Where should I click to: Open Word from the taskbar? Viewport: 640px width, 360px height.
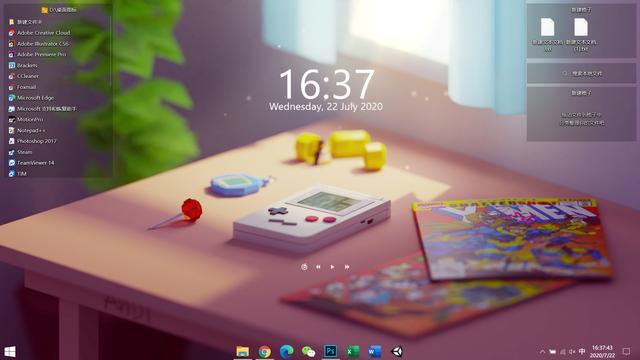[x=375, y=351]
